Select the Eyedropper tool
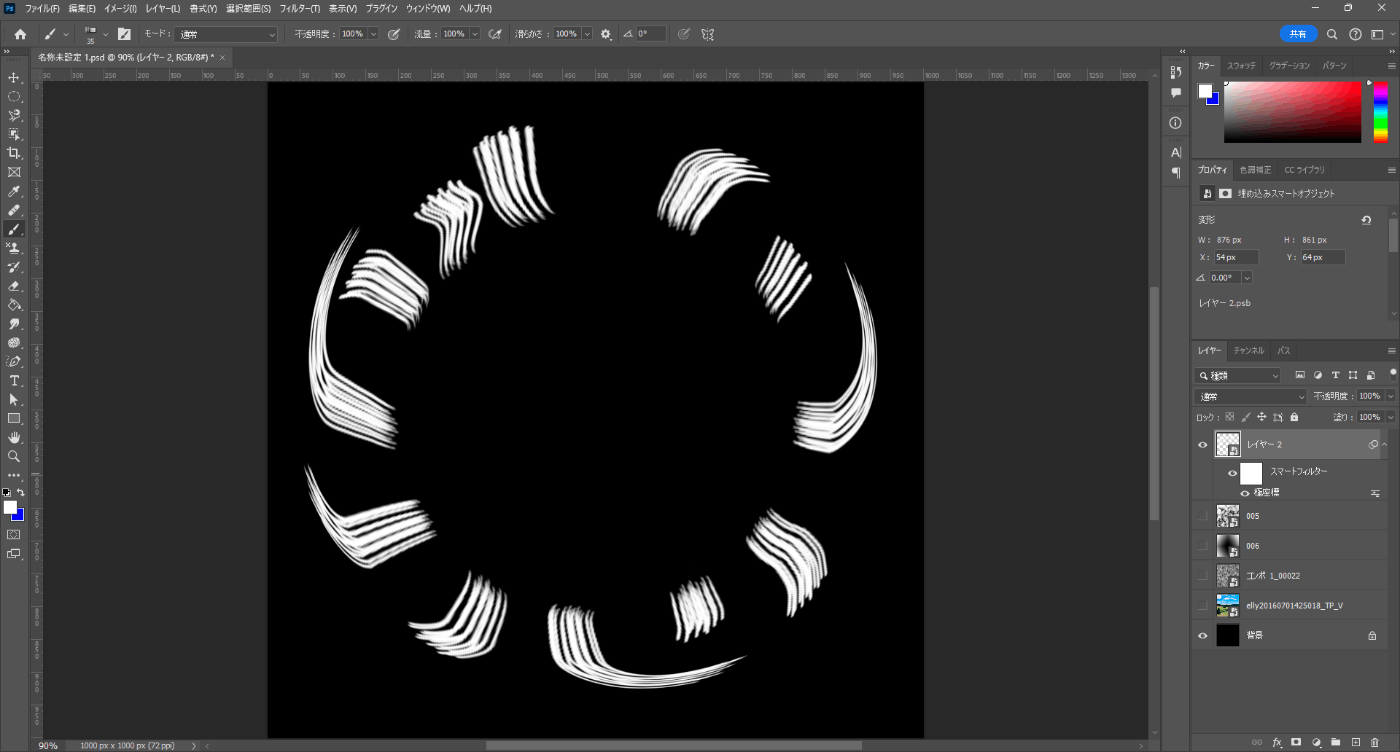The image size is (1400, 752). click(x=14, y=191)
